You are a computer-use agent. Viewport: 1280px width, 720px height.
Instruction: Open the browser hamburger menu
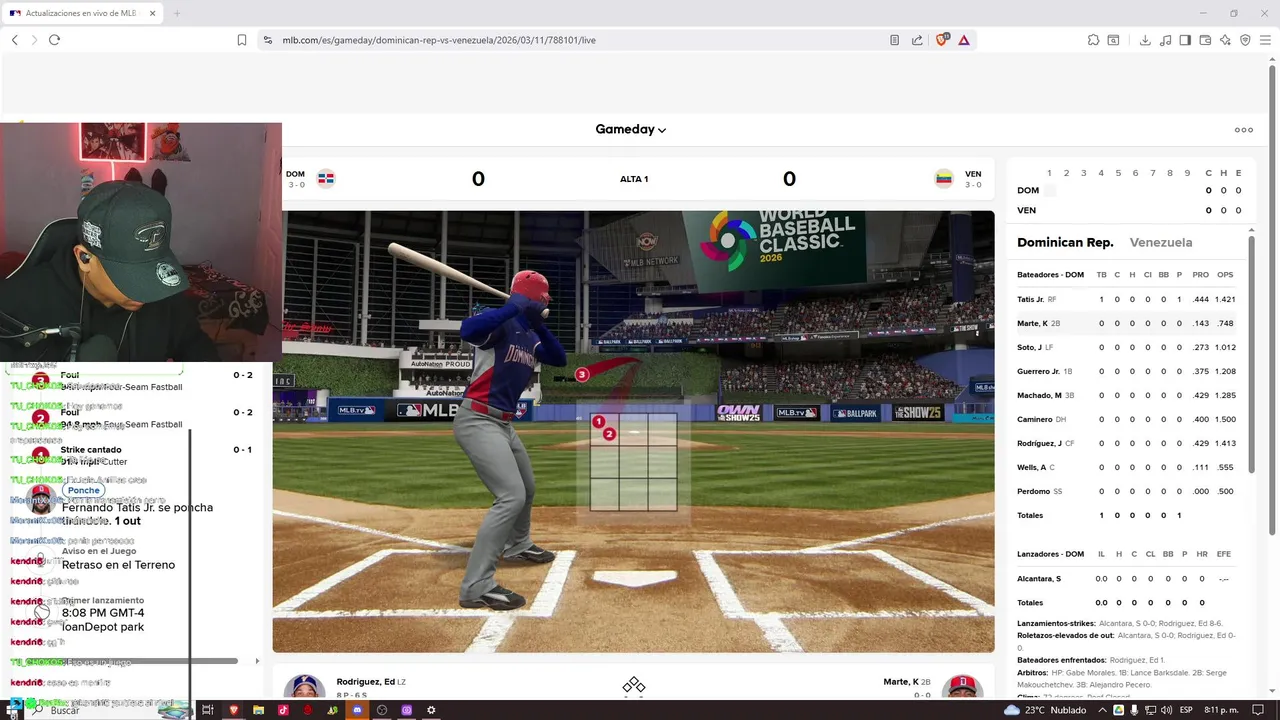coord(1265,40)
